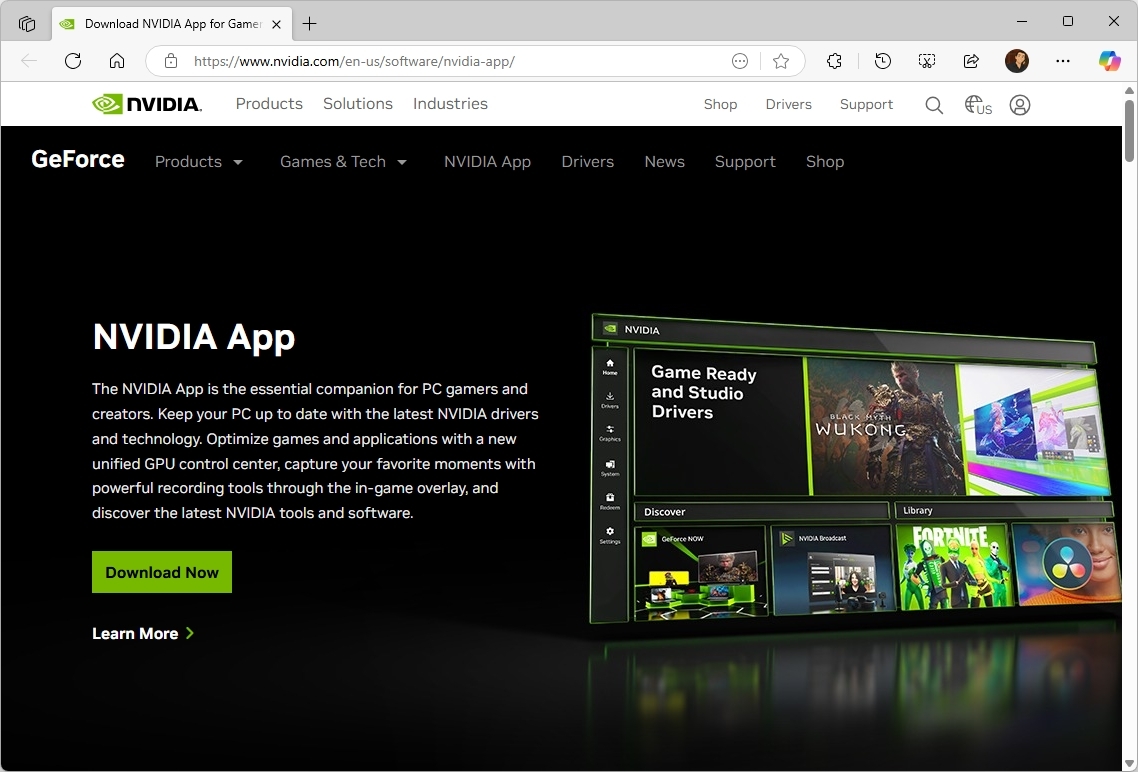Open the NVIDIA account profile icon

(x=1020, y=105)
